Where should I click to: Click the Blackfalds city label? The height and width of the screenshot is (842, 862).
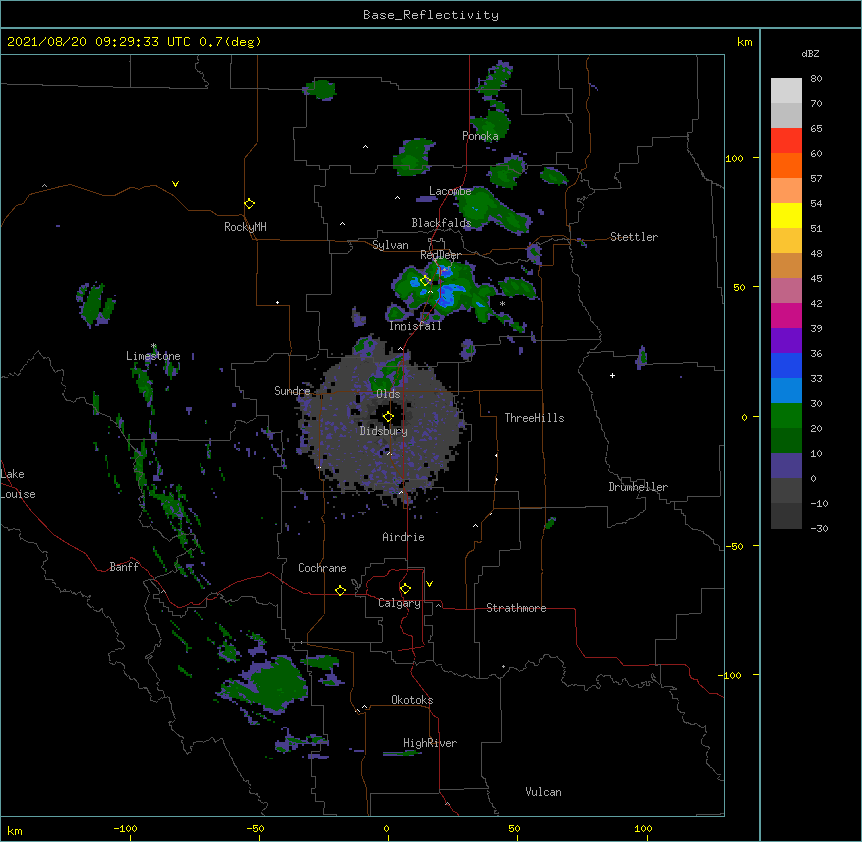coord(441,223)
